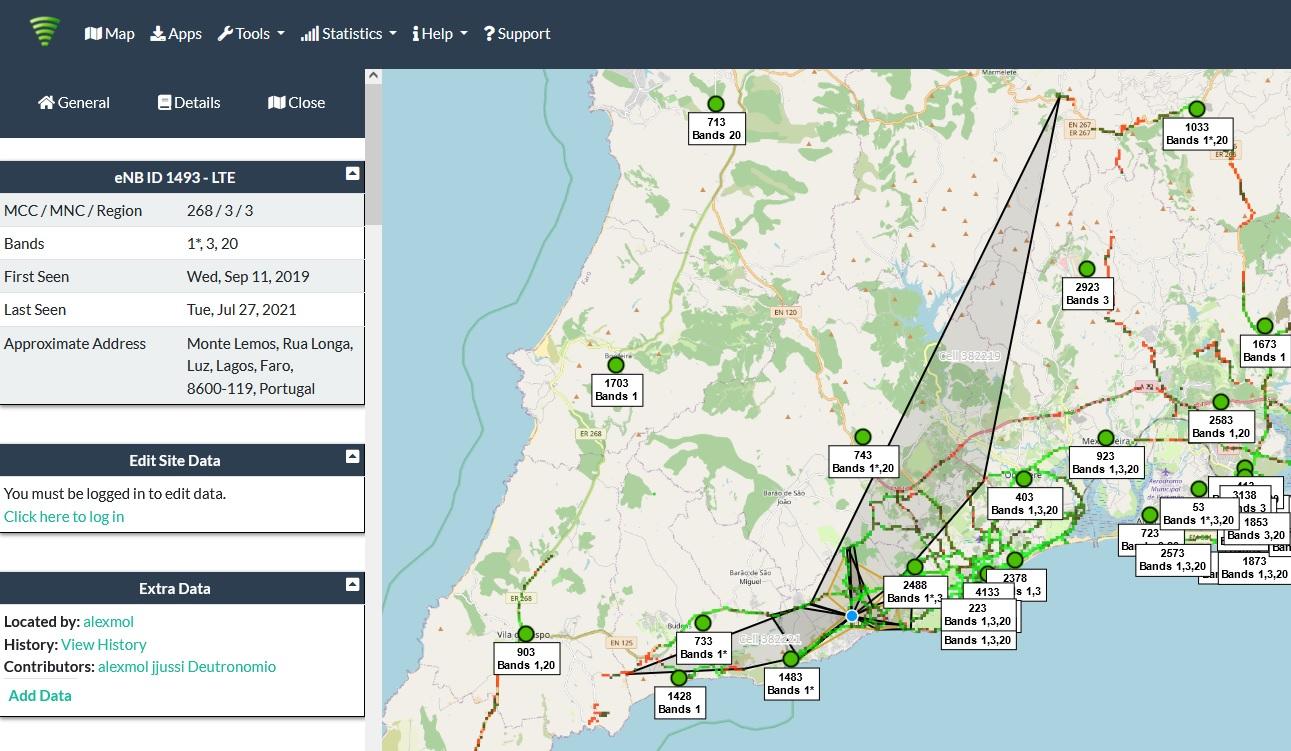Screen dimensions: 1291x751
Task: Select tower marker 1703 on map
Action: (616, 365)
